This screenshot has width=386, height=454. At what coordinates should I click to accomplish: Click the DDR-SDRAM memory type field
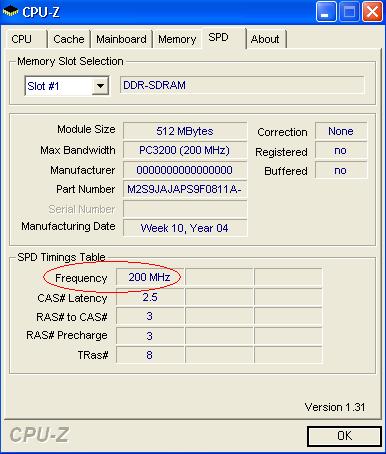[242, 85]
